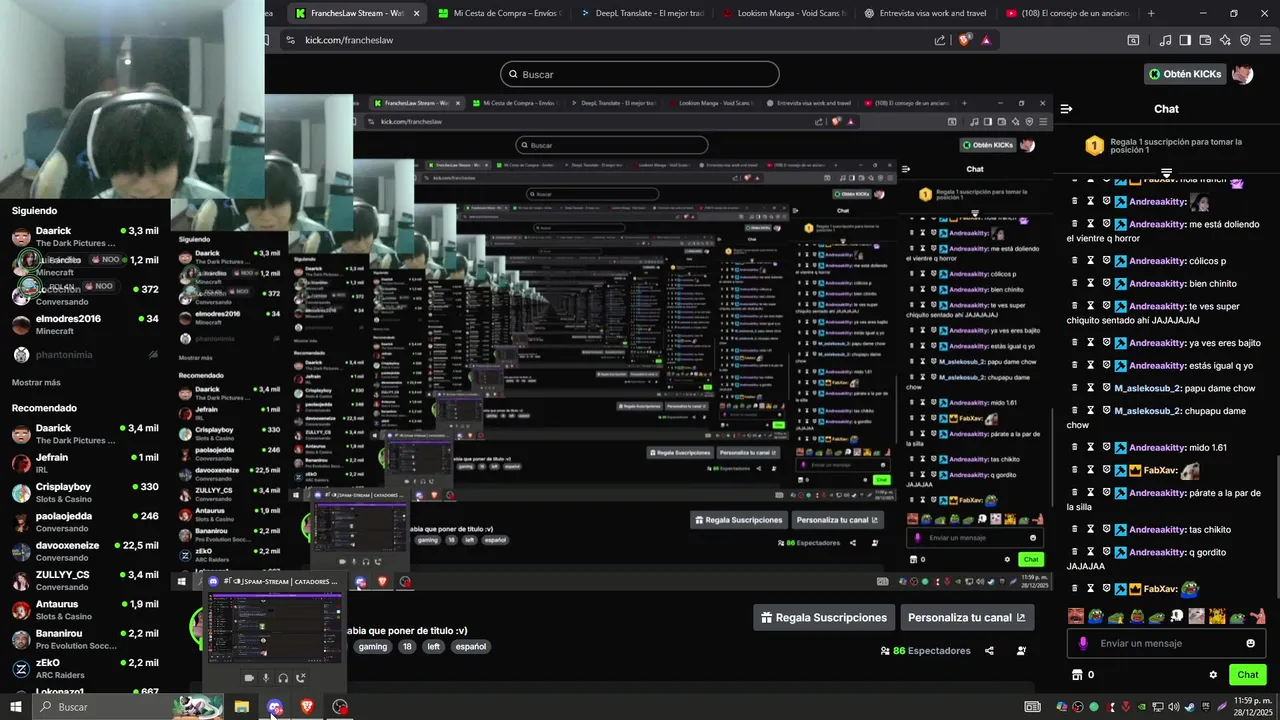Open elmodres2016 channel in sidebar
The height and width of the screenshot is (720, 1280).
tap(85, 324)
